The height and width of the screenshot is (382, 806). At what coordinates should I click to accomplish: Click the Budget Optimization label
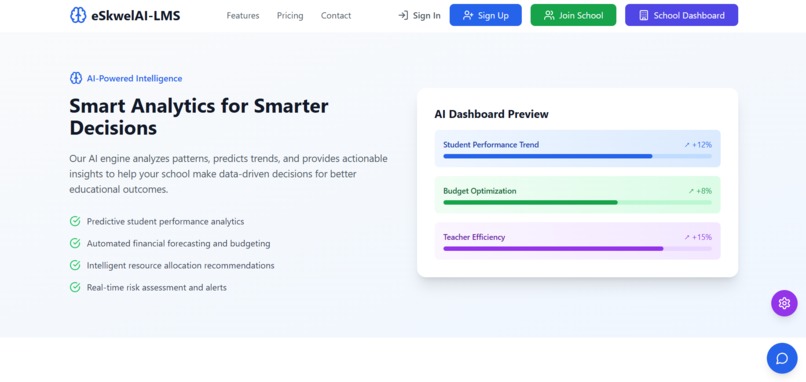coord(480,191)
